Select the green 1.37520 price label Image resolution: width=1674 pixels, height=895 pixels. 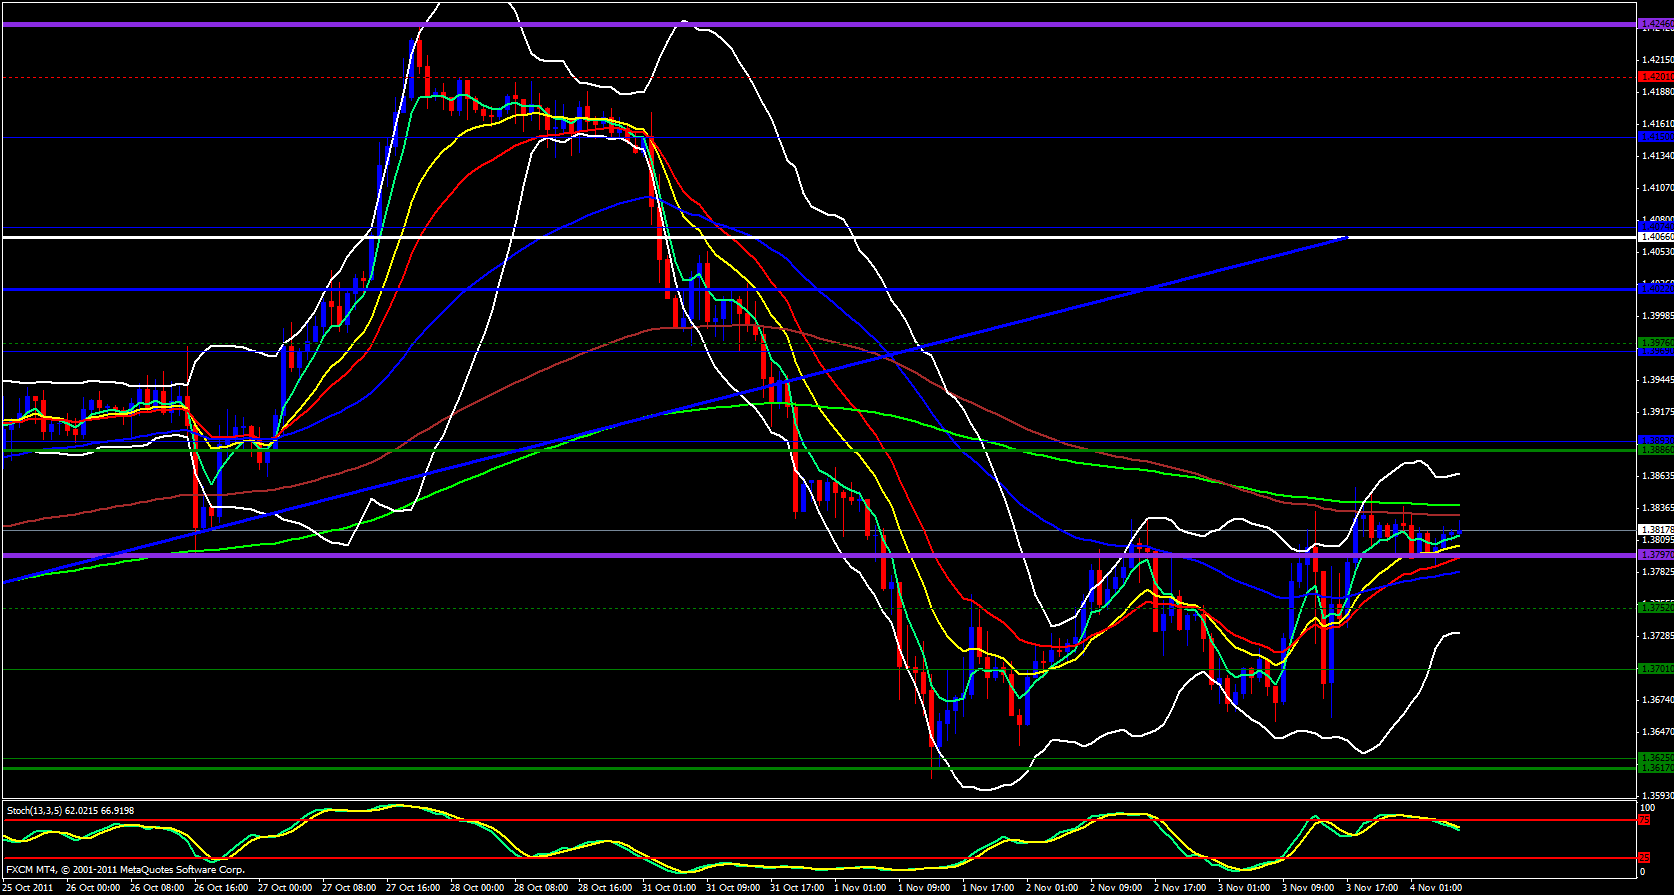coord(1655,607)
